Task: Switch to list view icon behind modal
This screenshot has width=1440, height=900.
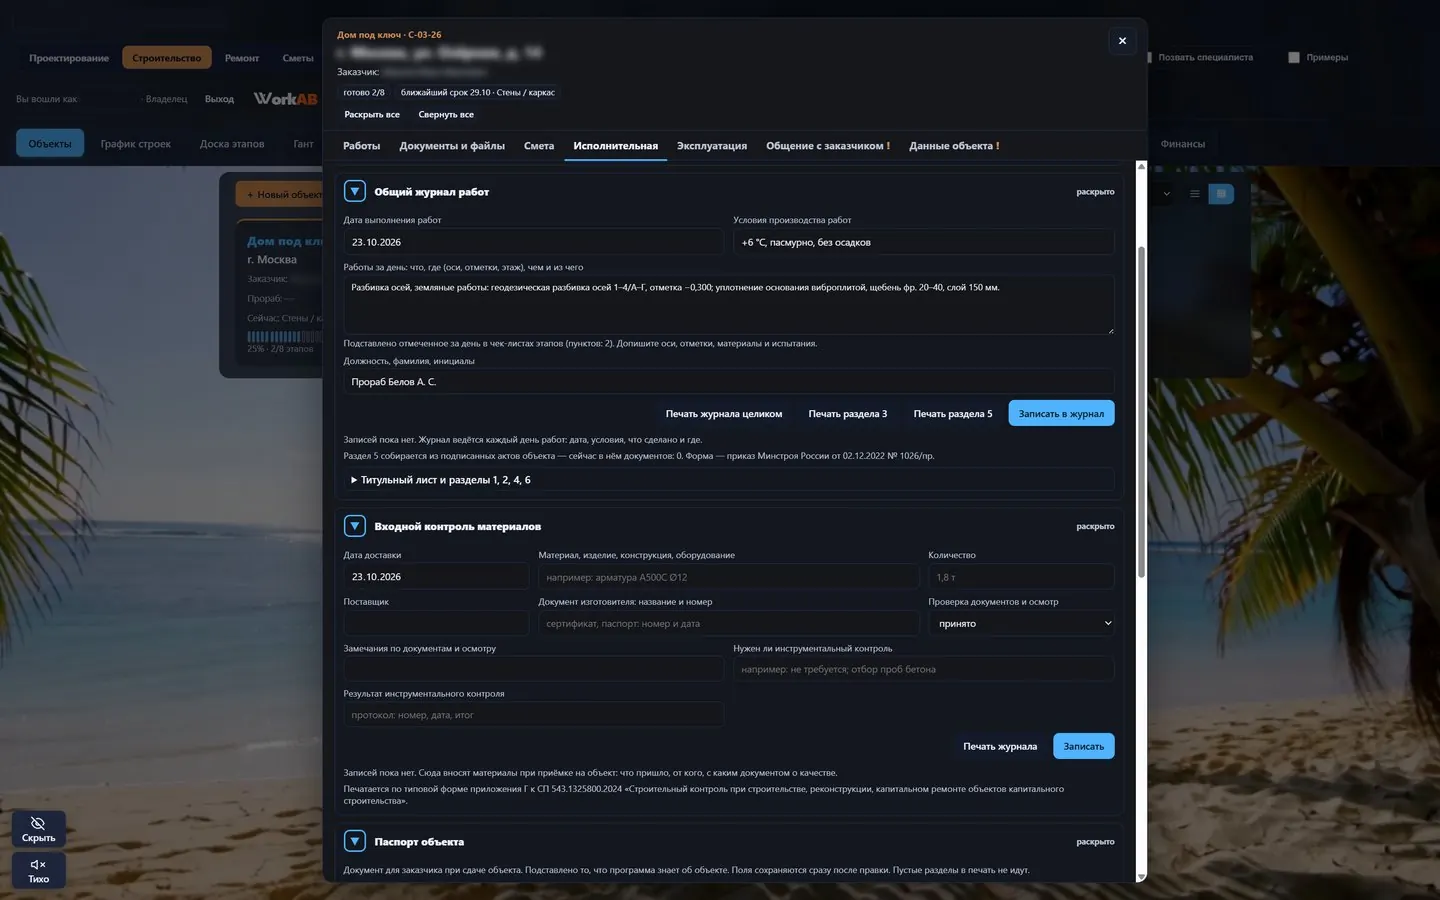Action: [x=1194, y=194]
